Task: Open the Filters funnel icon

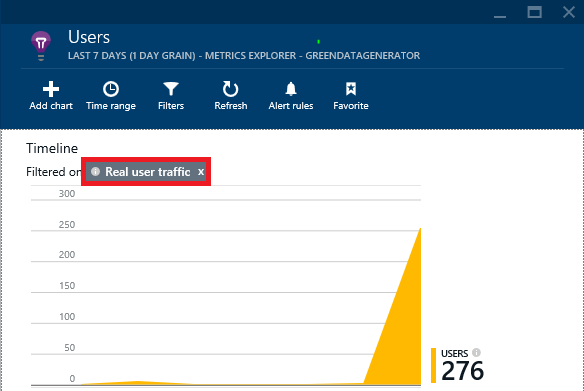Action: (171, 89)
